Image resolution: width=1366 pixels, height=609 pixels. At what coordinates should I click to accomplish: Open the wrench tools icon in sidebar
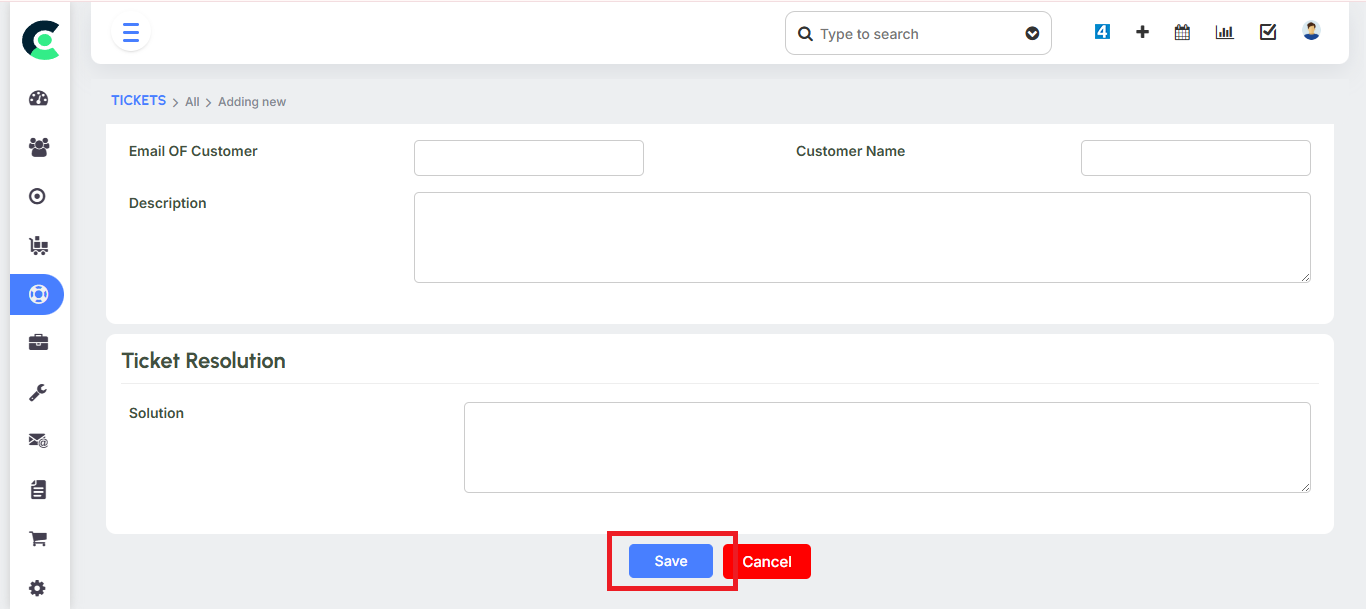[x=38, y=392]
